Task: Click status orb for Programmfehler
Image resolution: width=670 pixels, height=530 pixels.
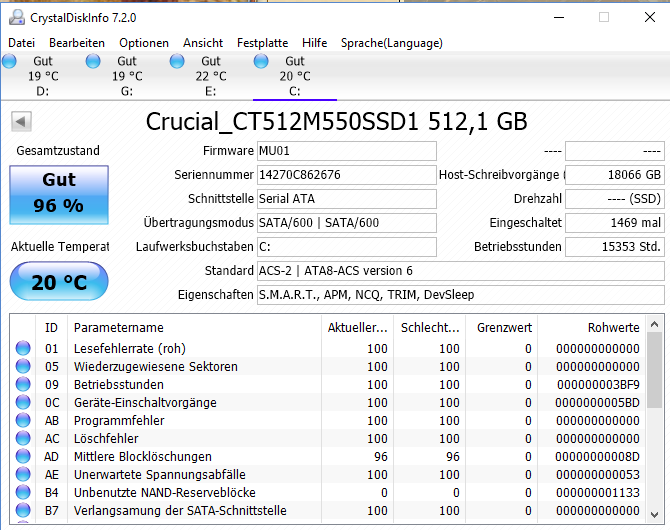Action: click(23, 420)
